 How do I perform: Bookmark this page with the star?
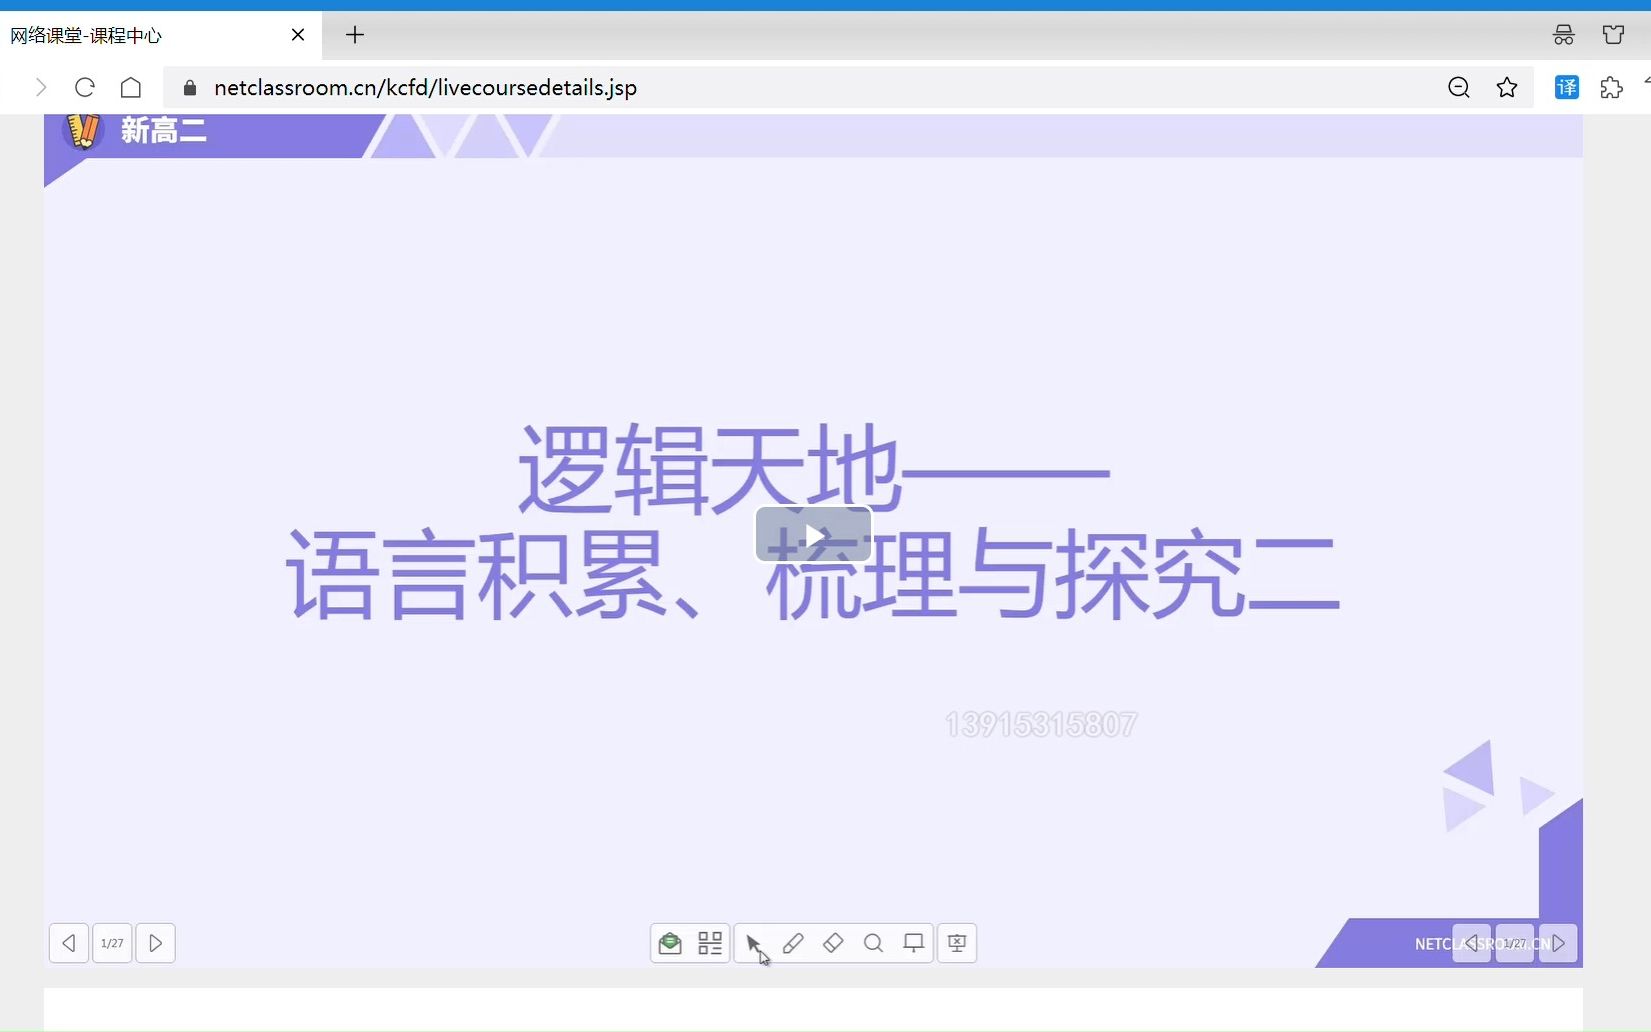1507,88
